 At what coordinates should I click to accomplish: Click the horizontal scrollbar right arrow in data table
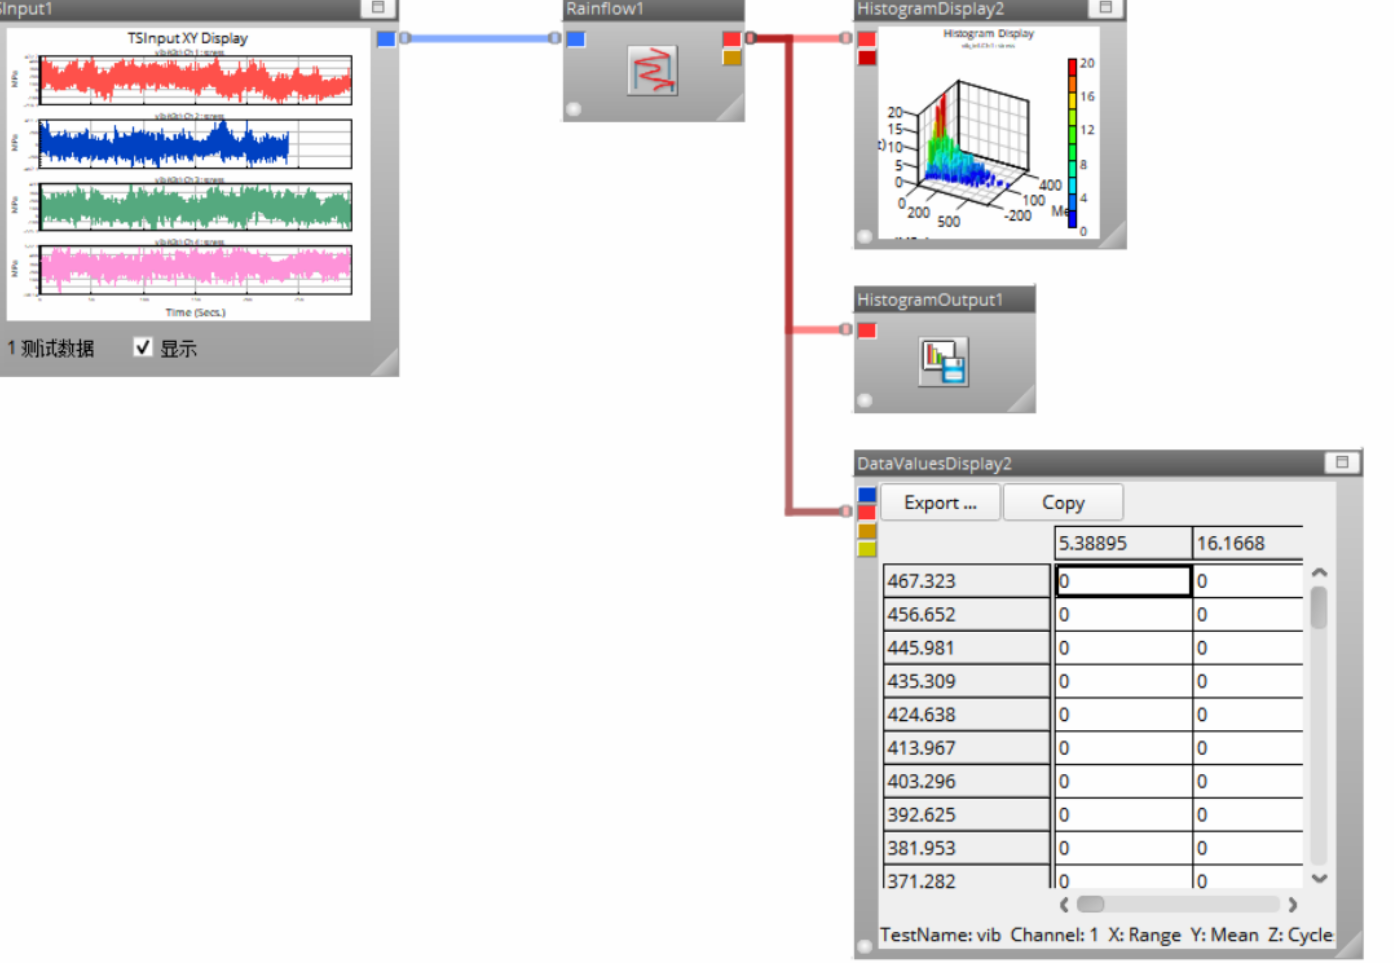click(x=1292, y=904)
